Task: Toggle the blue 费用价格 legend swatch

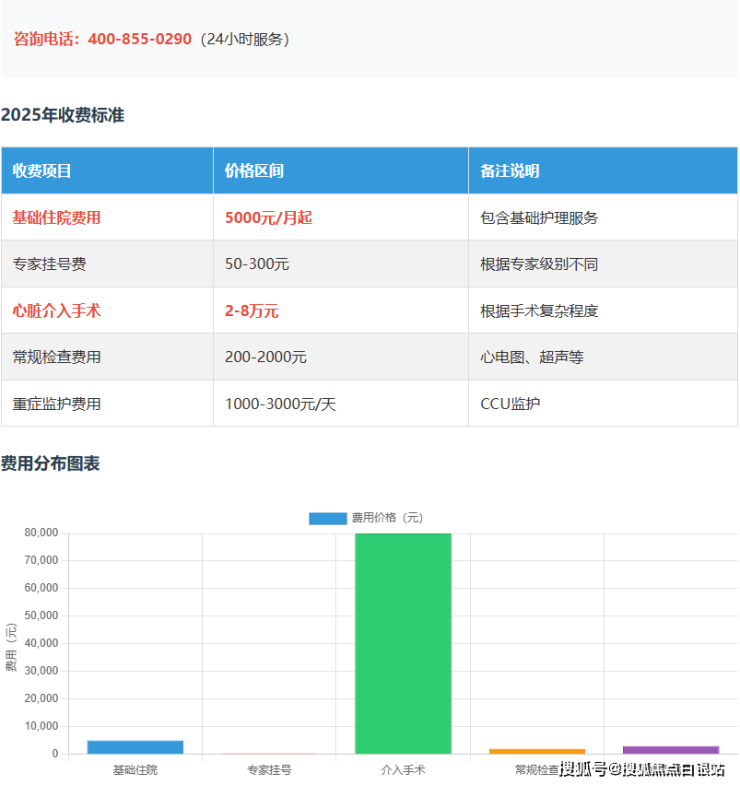Action: (x=327, y=518)
